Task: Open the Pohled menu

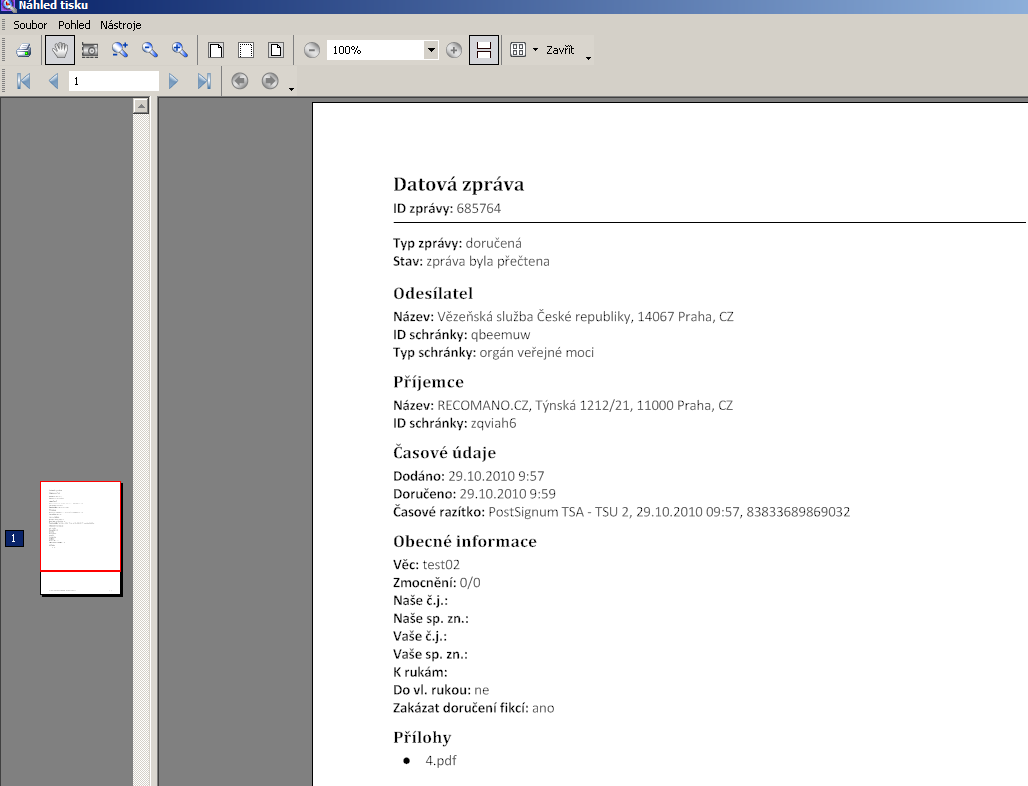Action: point(74,25)
